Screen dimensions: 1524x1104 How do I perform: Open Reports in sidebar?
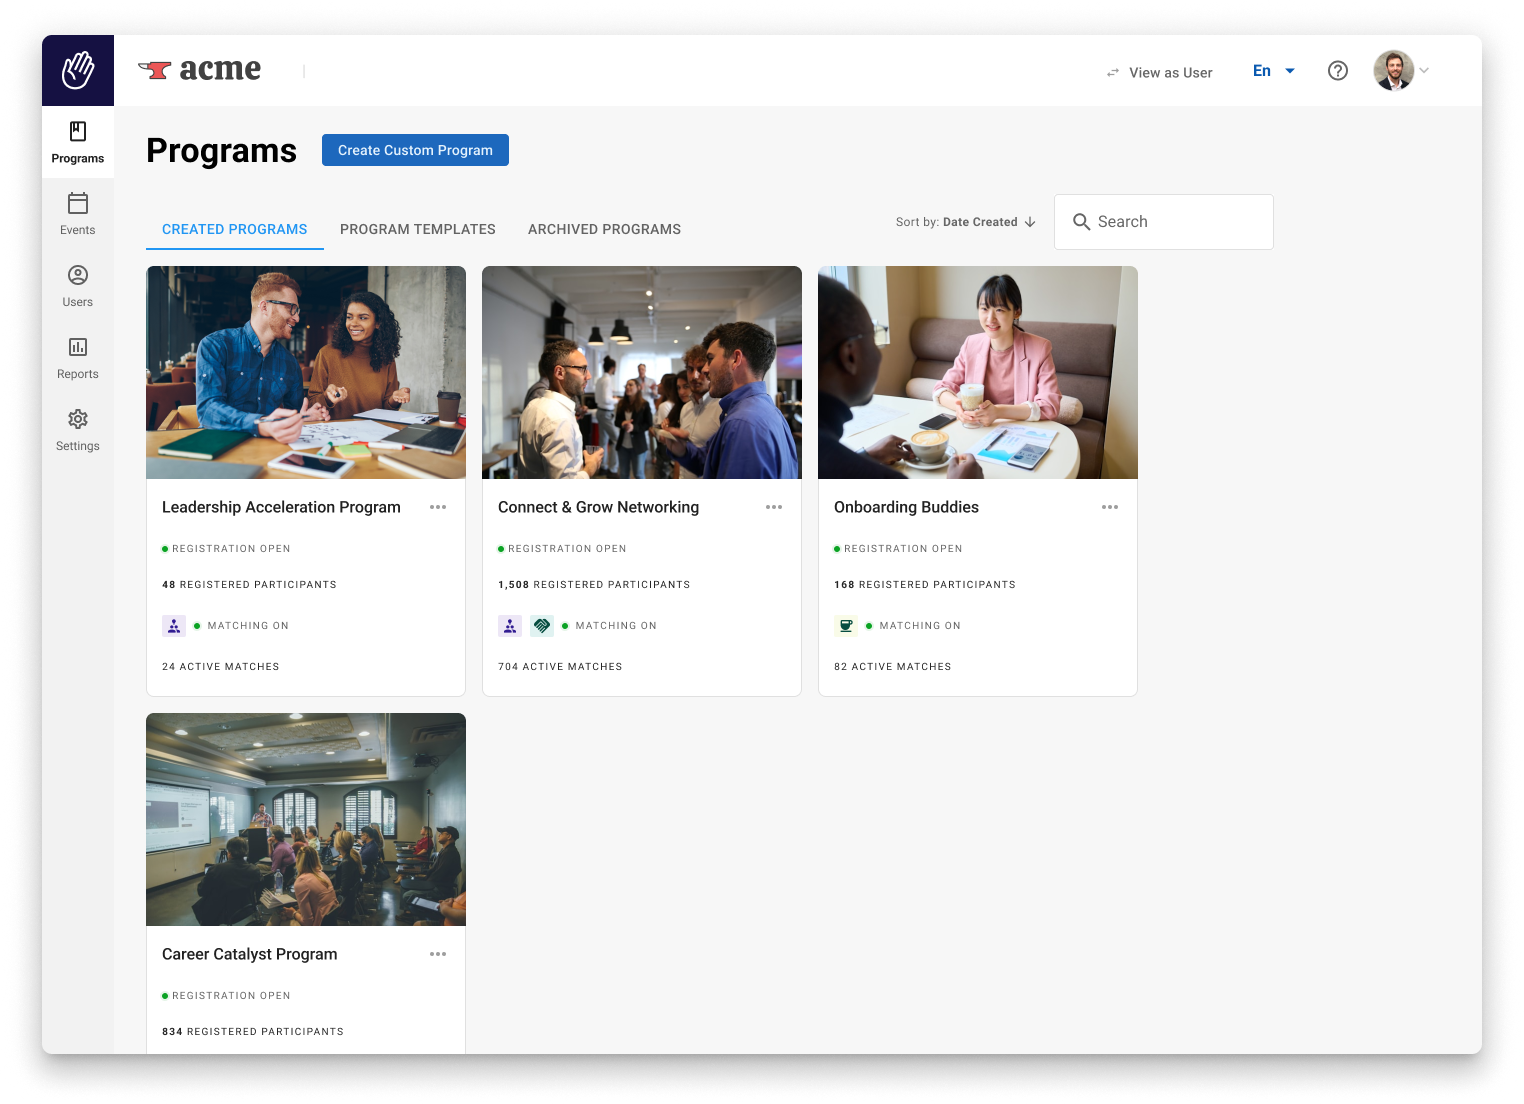78,358
